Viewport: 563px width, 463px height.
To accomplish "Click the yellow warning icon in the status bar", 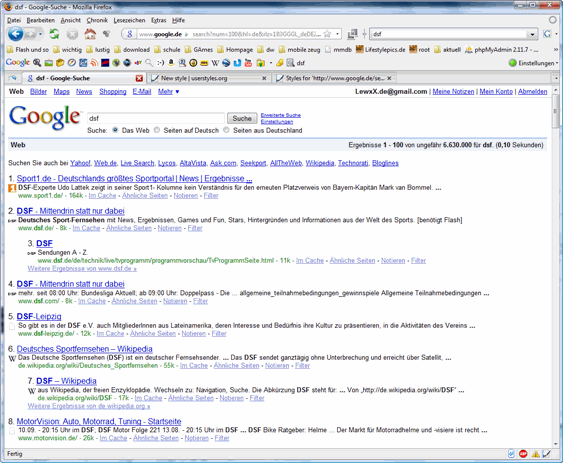I will (x=535, y=454).
